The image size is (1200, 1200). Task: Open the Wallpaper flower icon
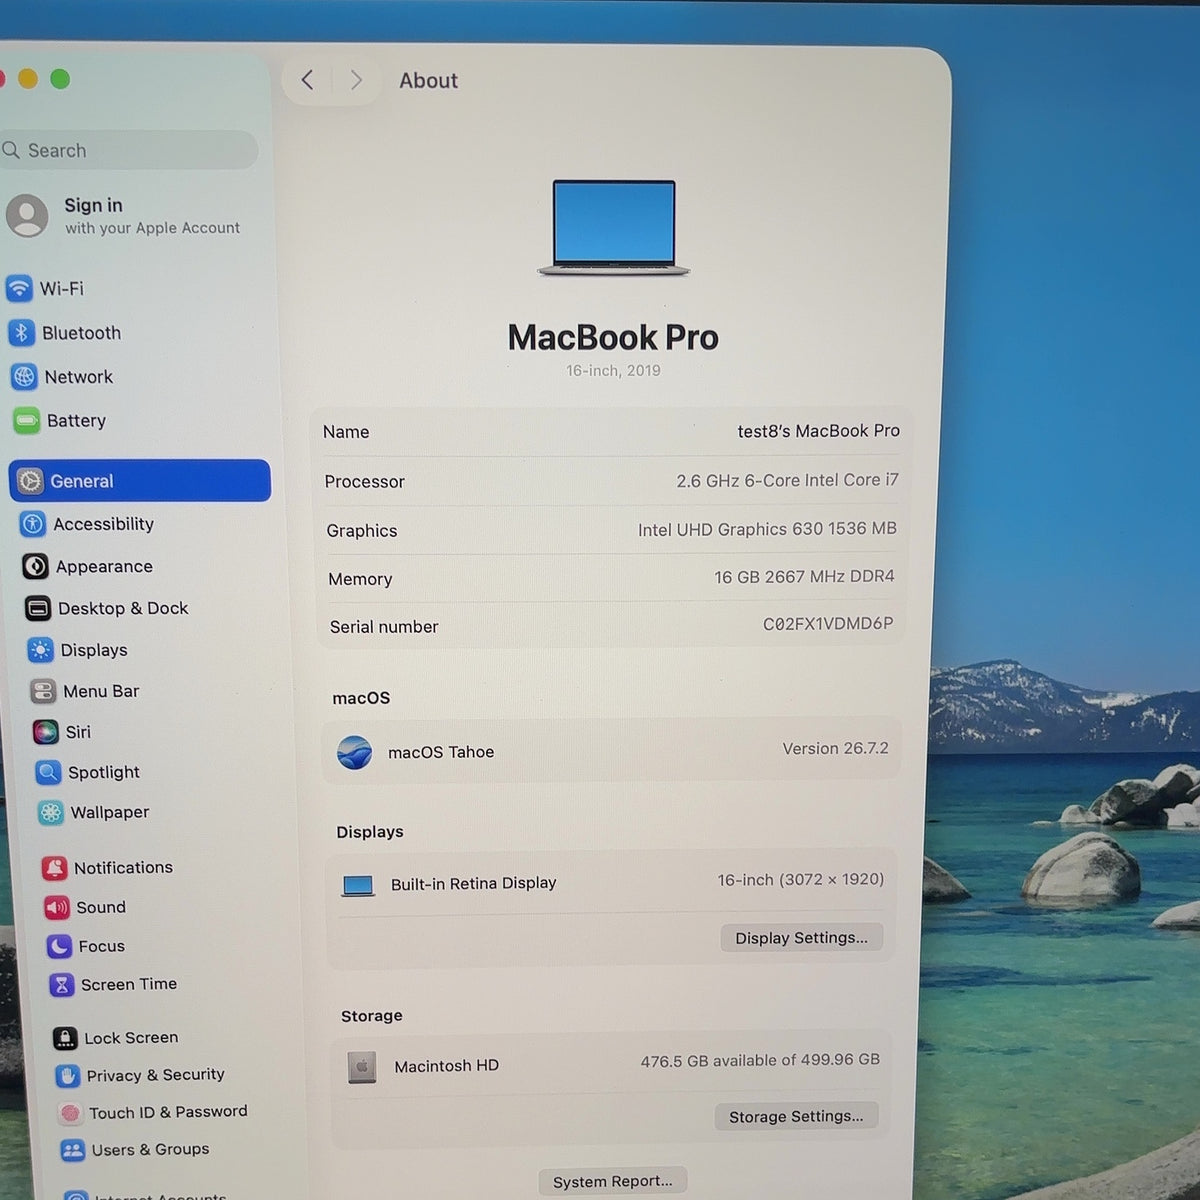(50, 812)
